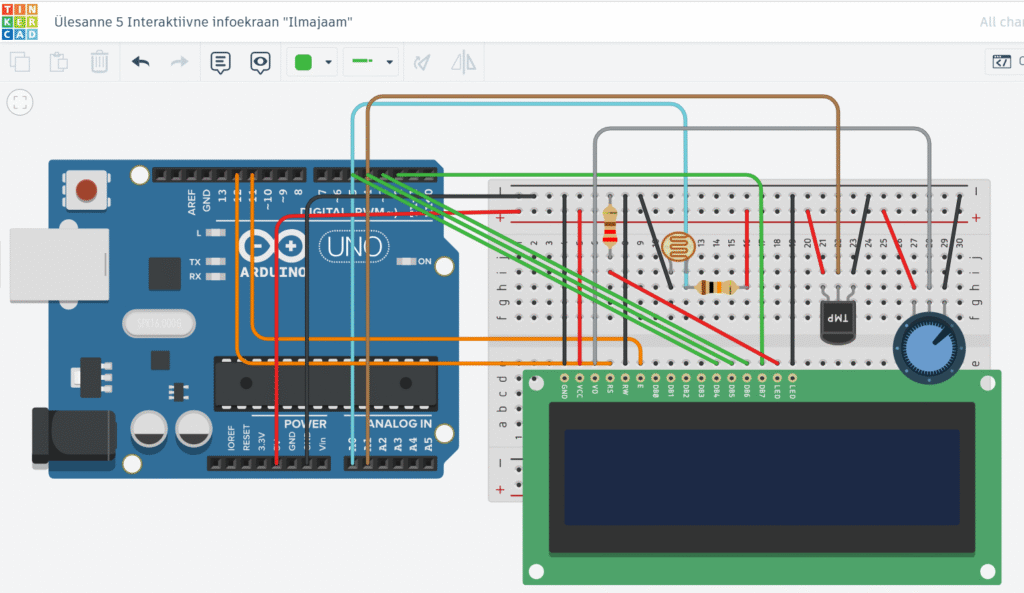
Task: Undo the last action
Action: coord(140,62)
